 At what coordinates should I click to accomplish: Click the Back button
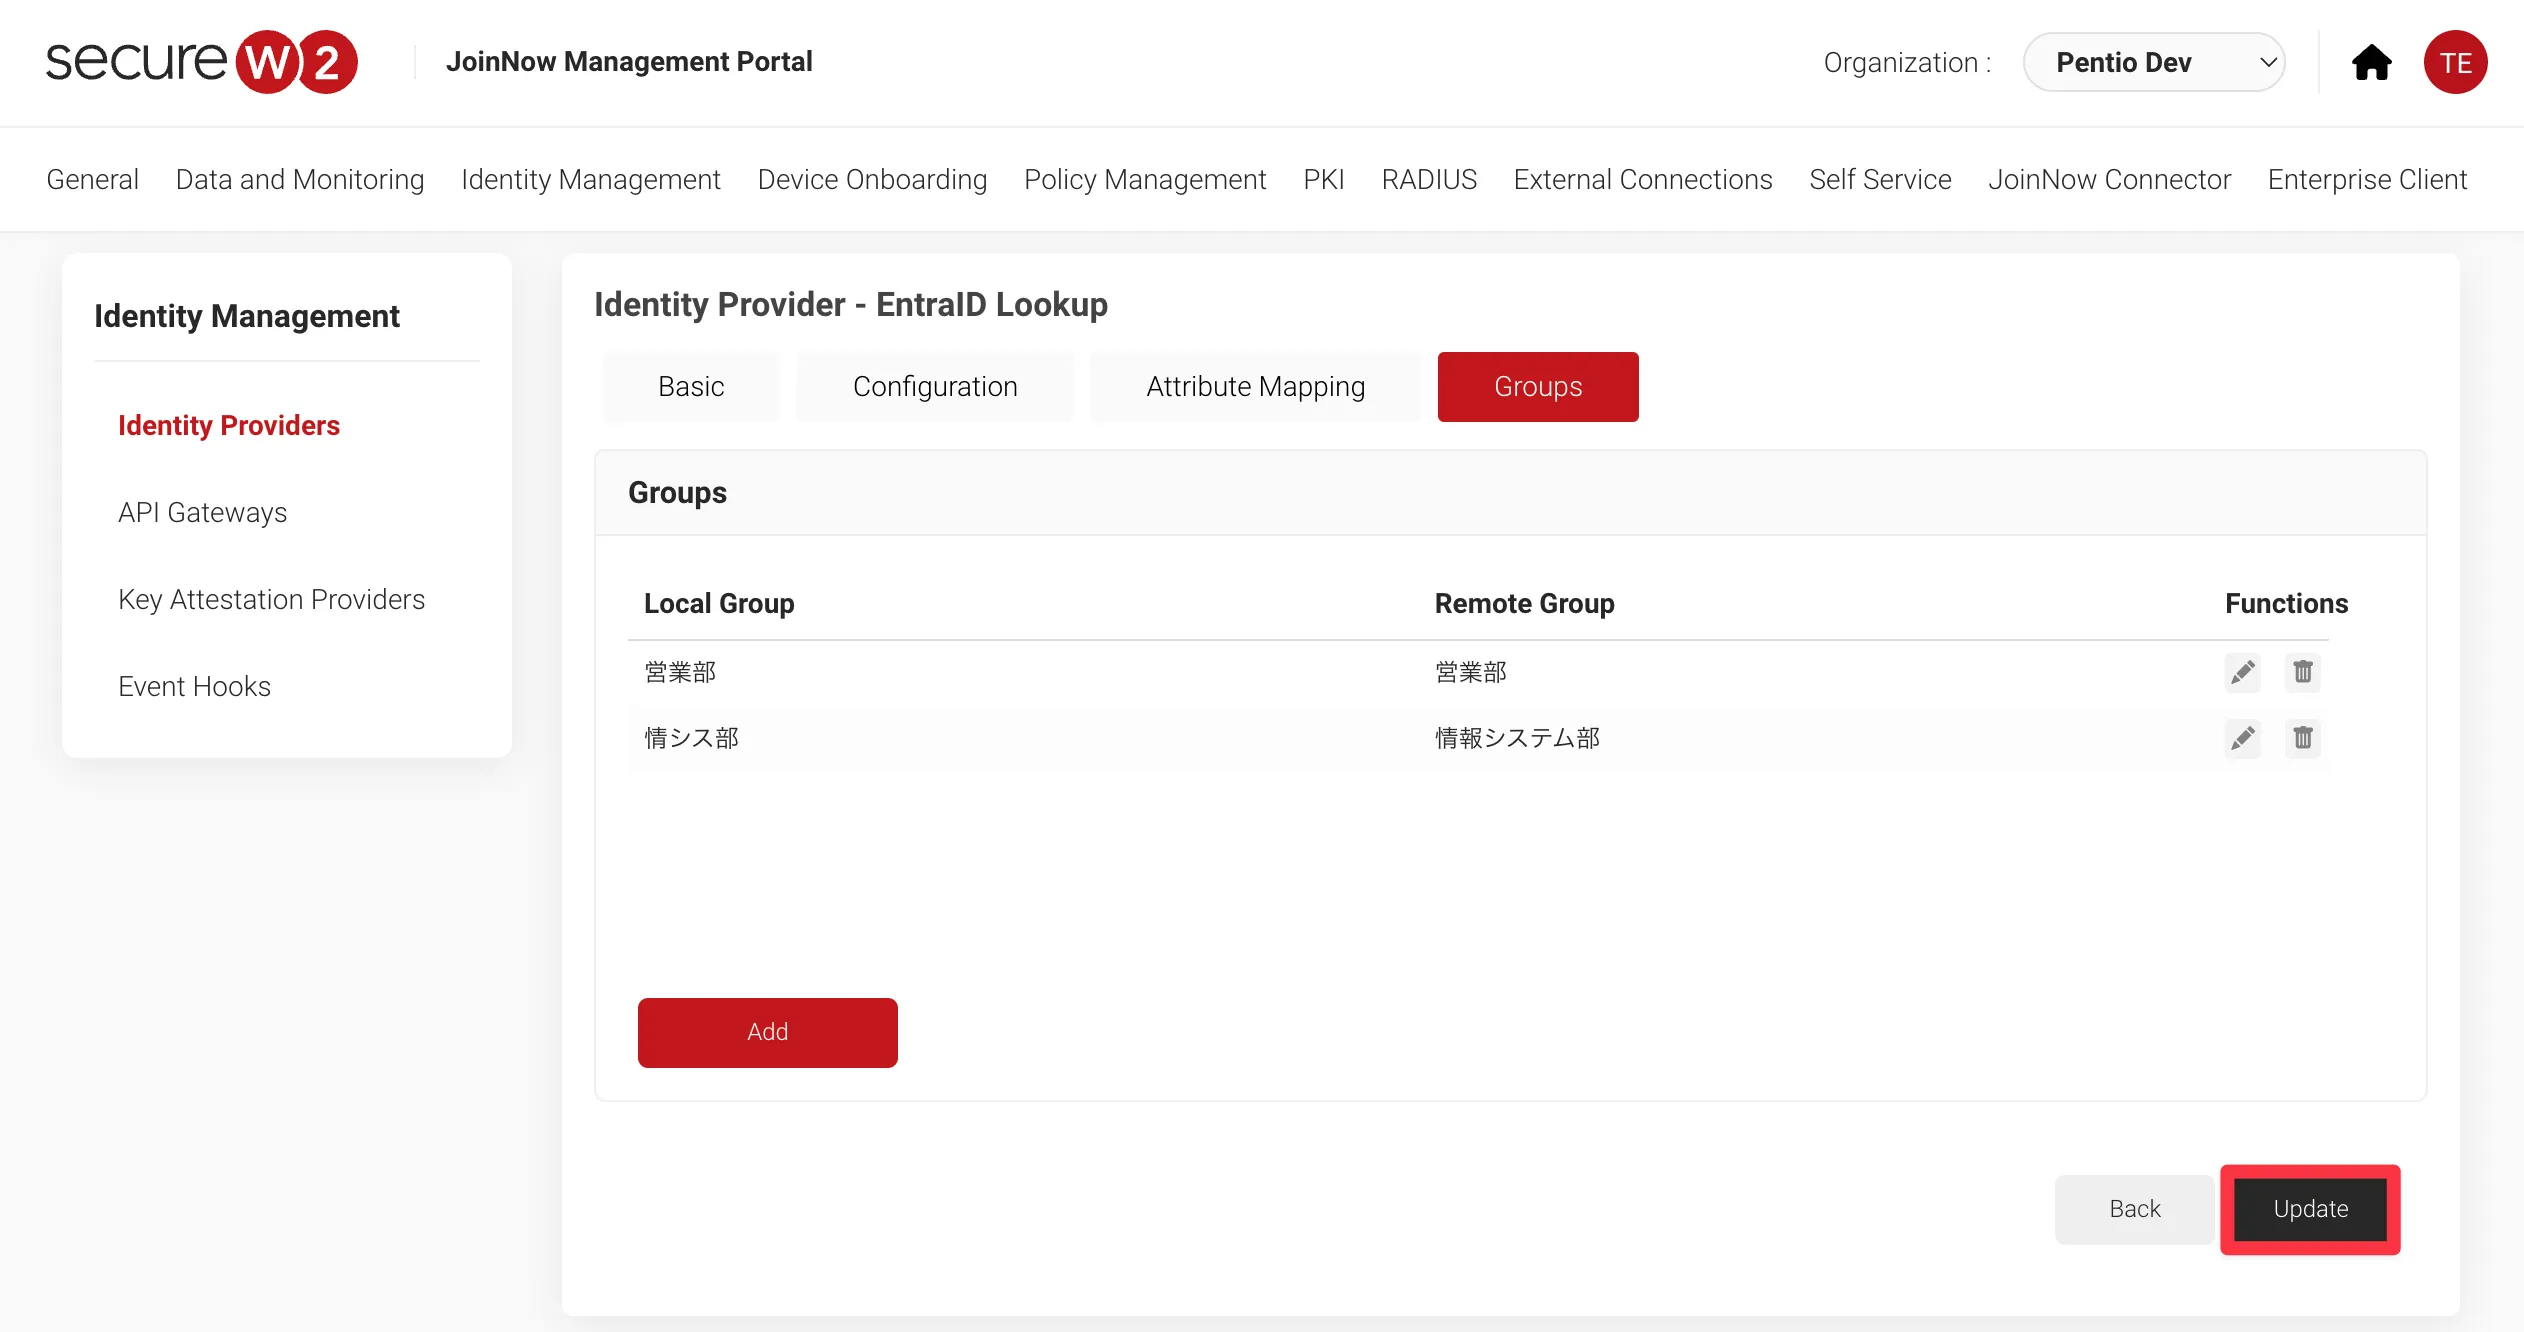tap(2134, 1209)
